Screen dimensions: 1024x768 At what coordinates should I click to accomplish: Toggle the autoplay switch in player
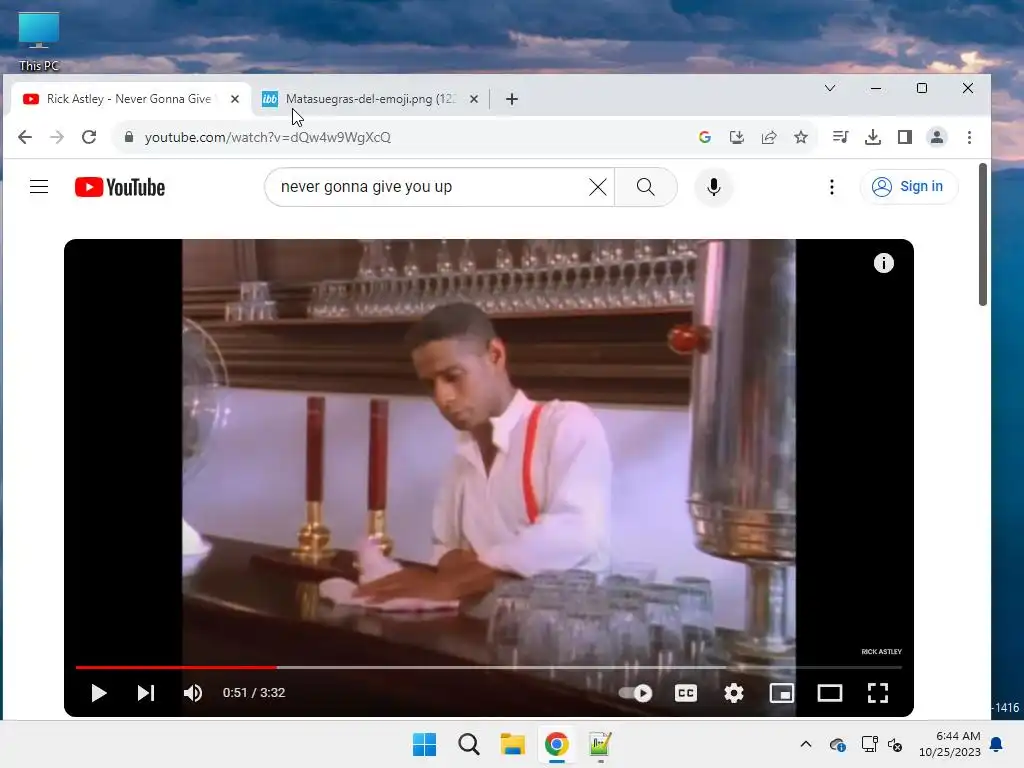pos(635,693)
